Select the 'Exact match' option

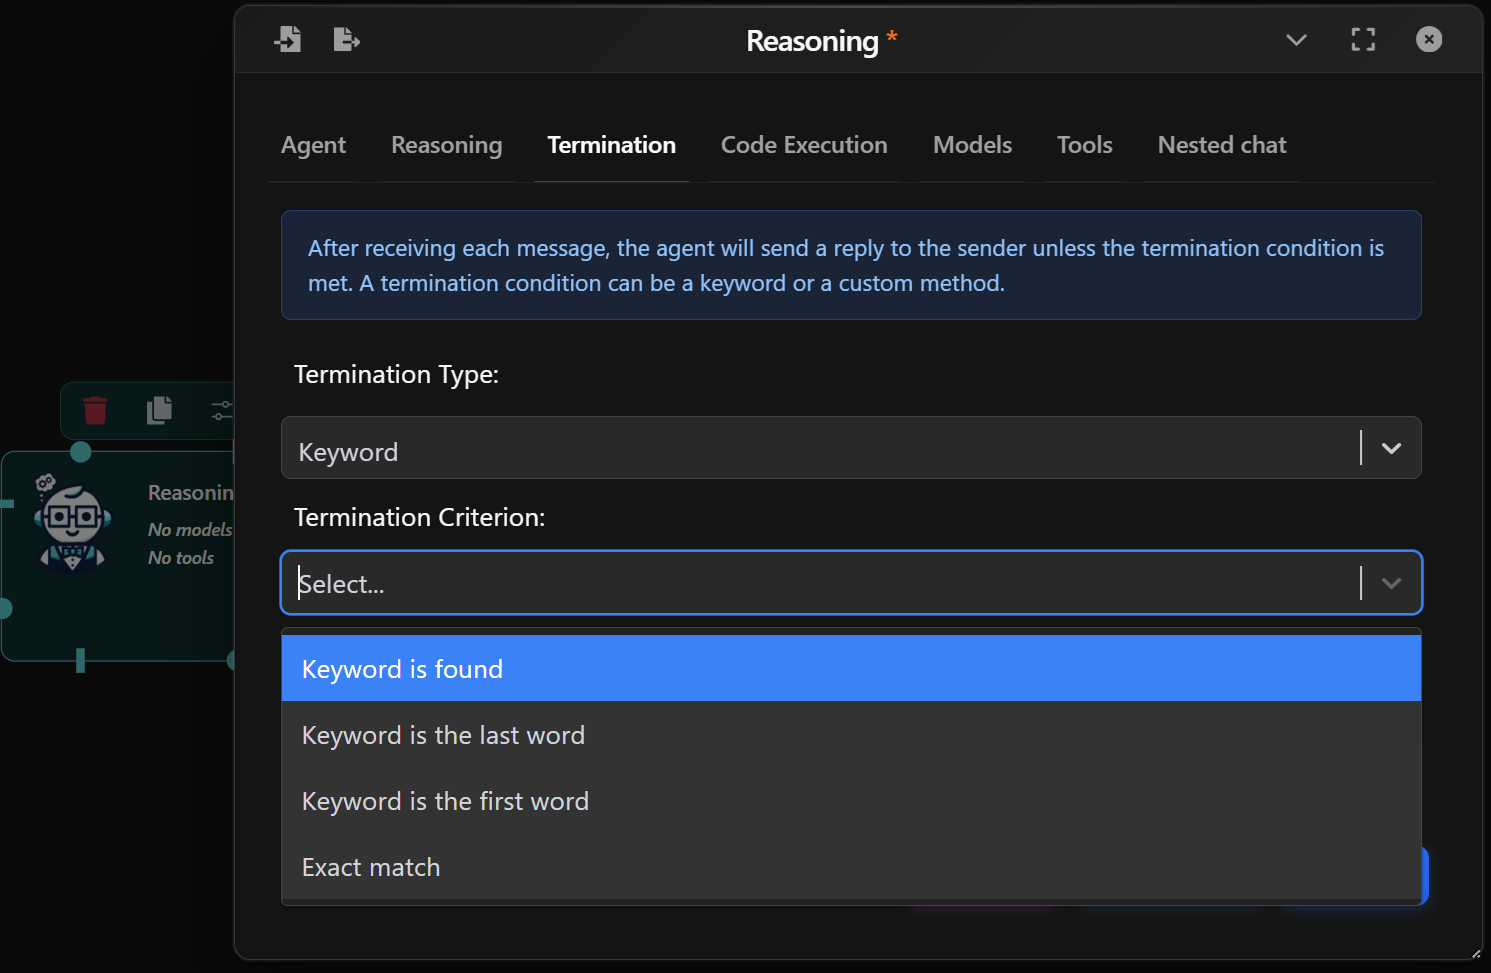(x=370, y=867)
